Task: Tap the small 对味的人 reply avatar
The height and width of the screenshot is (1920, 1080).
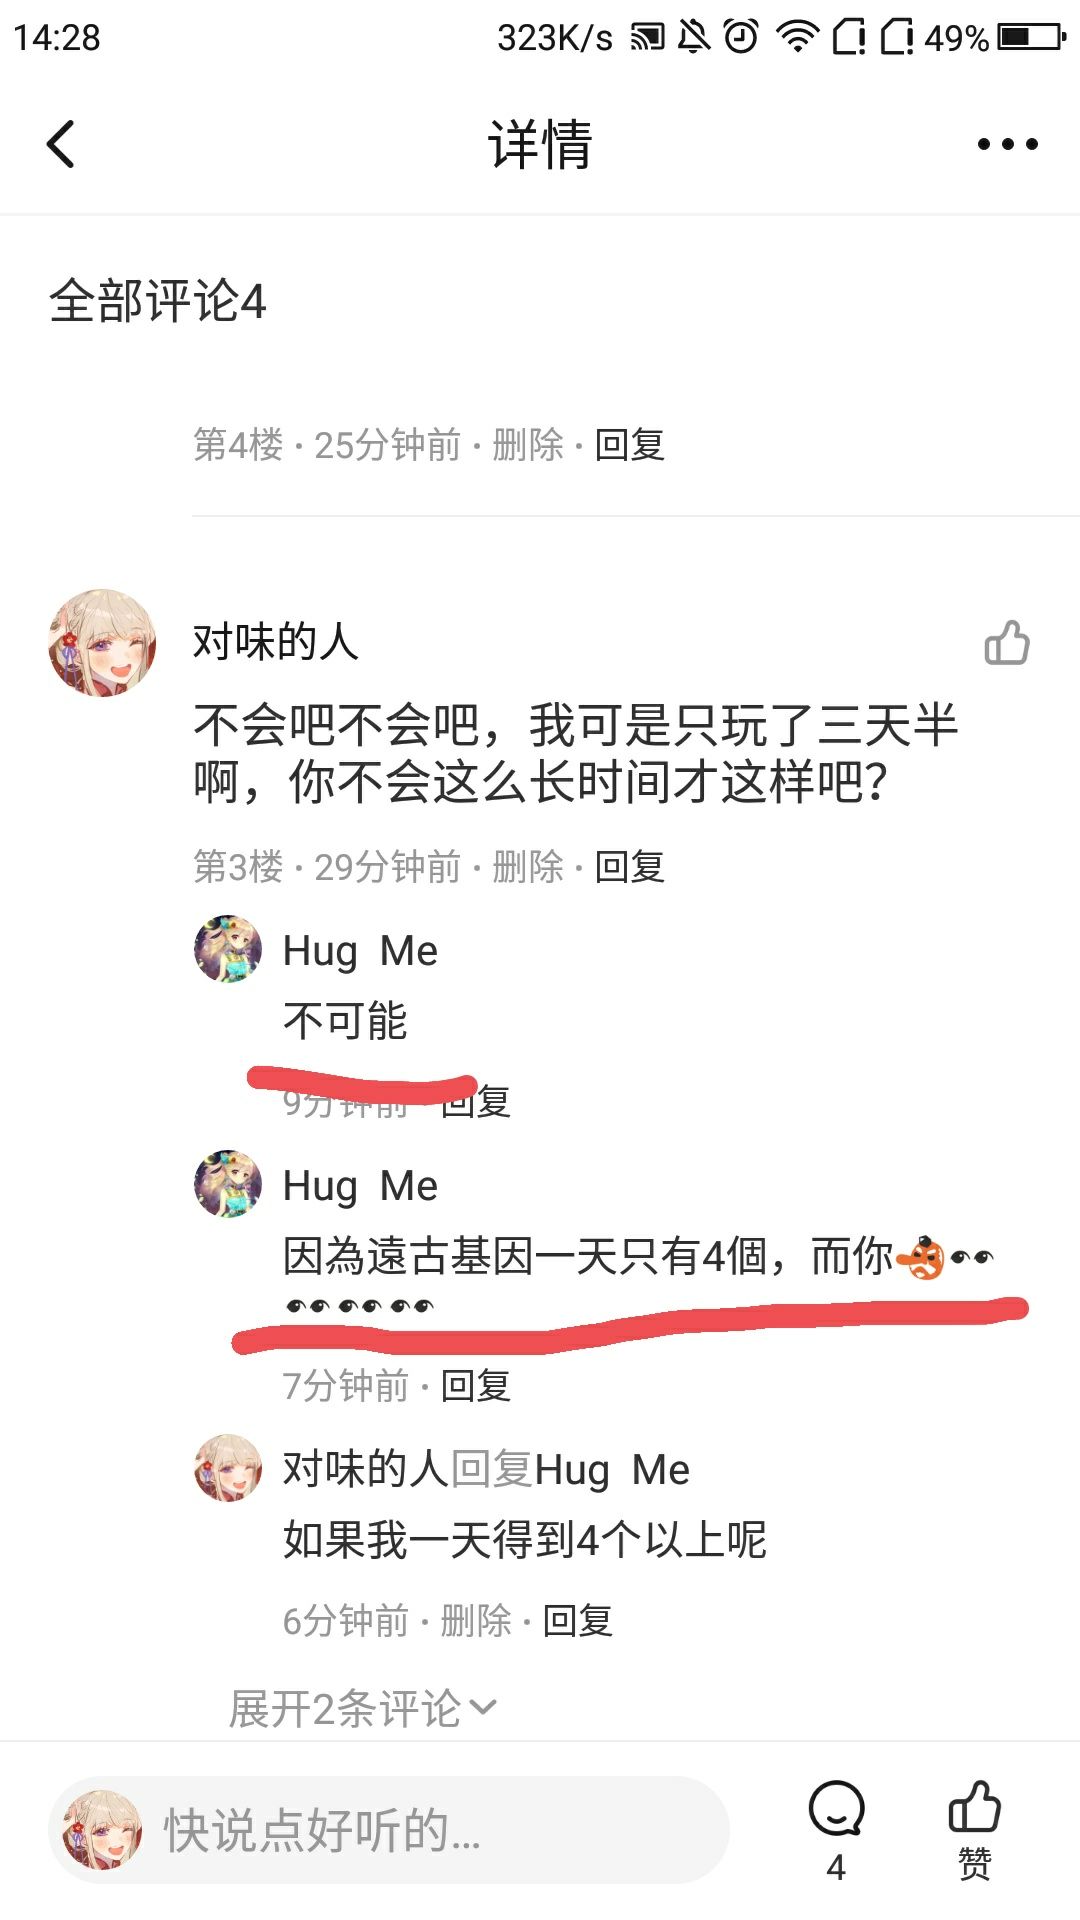Action: pyautogui.click(x=228, y=1468)
